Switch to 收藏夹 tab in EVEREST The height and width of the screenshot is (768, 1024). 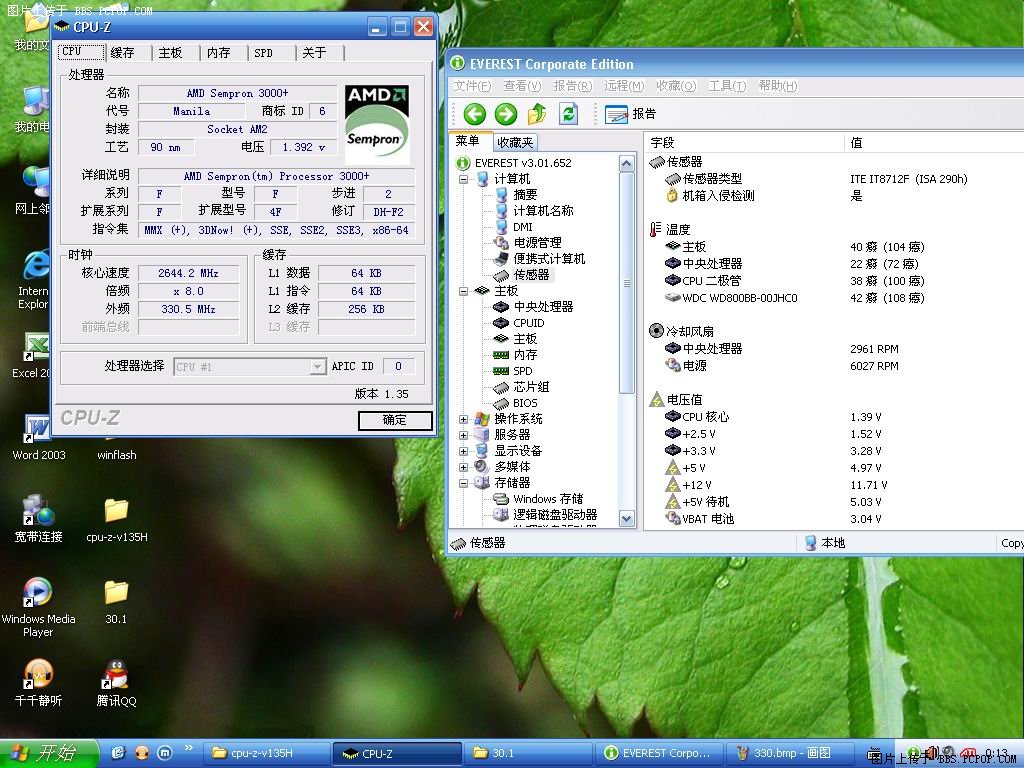tap(515, 142)
